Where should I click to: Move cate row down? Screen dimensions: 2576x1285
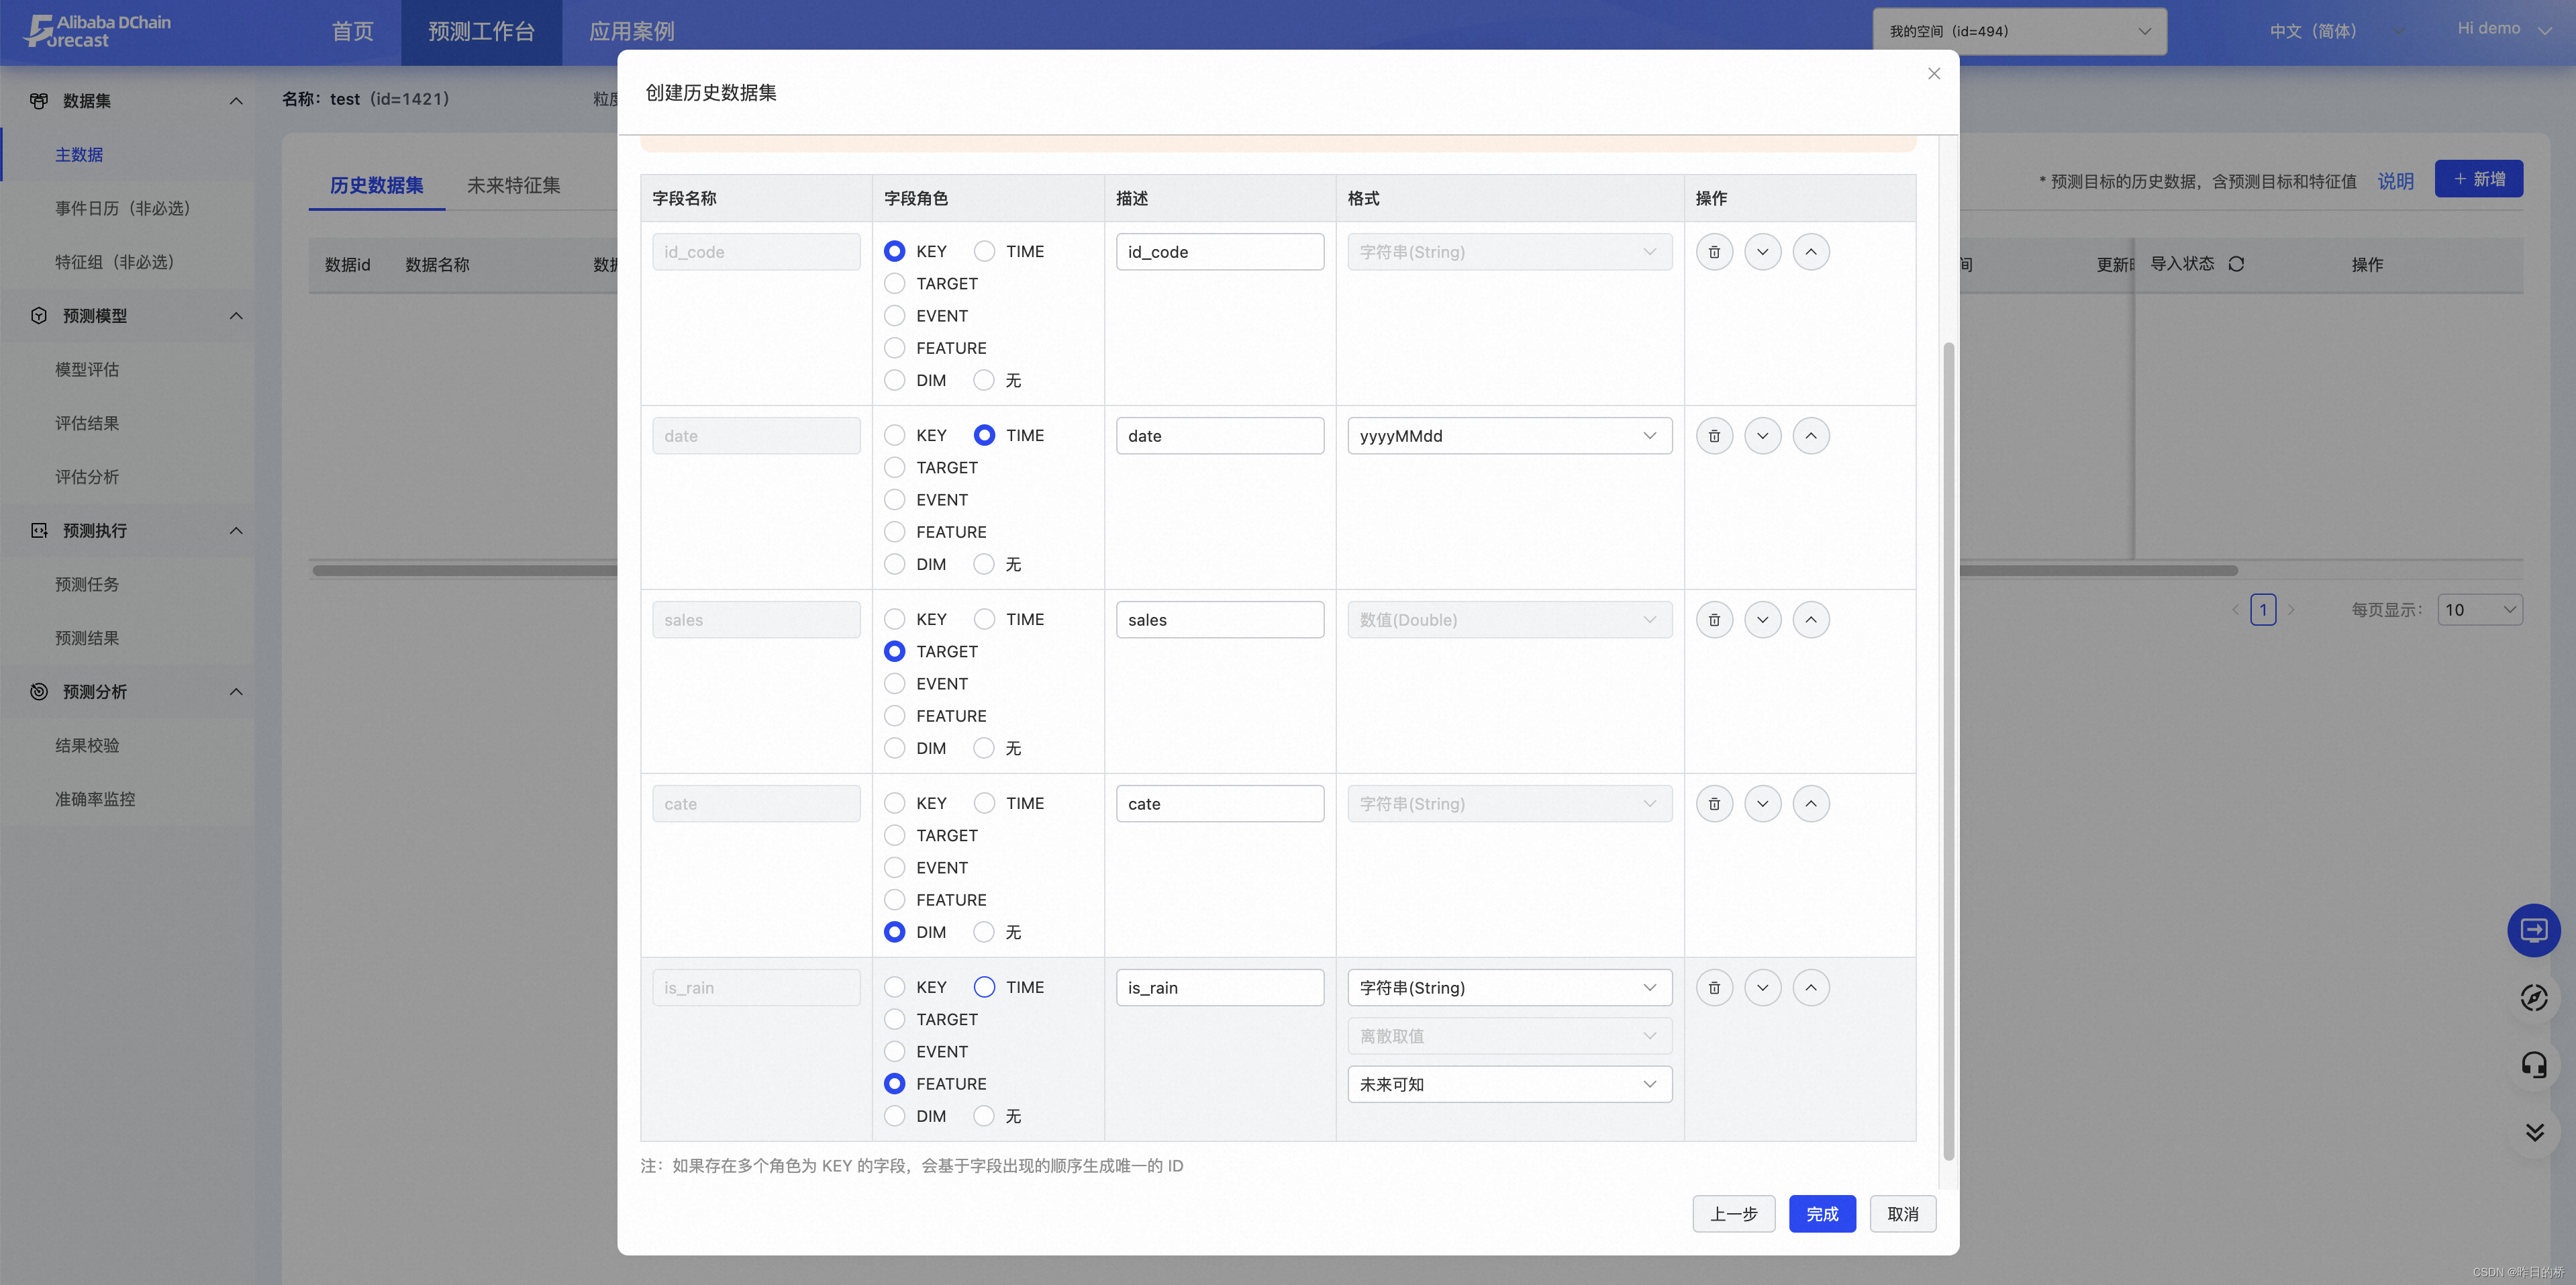pyautogui.click(x=1762, y=804)
